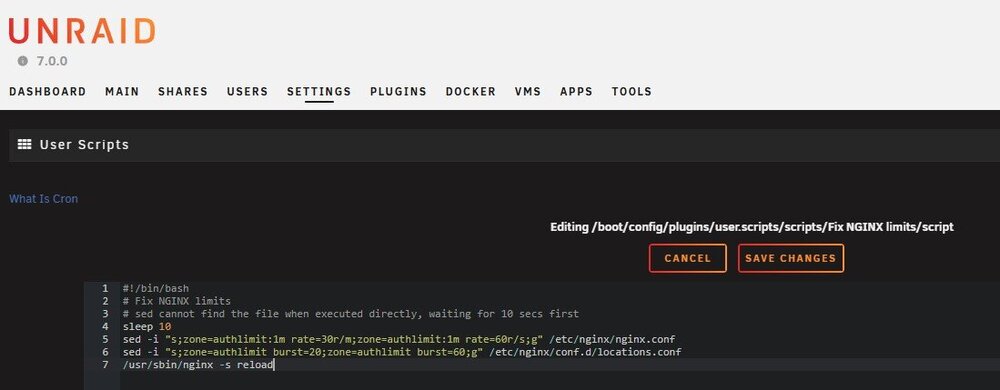Click the User Scripts heading text
The image size is (1000, 390).
84,145
